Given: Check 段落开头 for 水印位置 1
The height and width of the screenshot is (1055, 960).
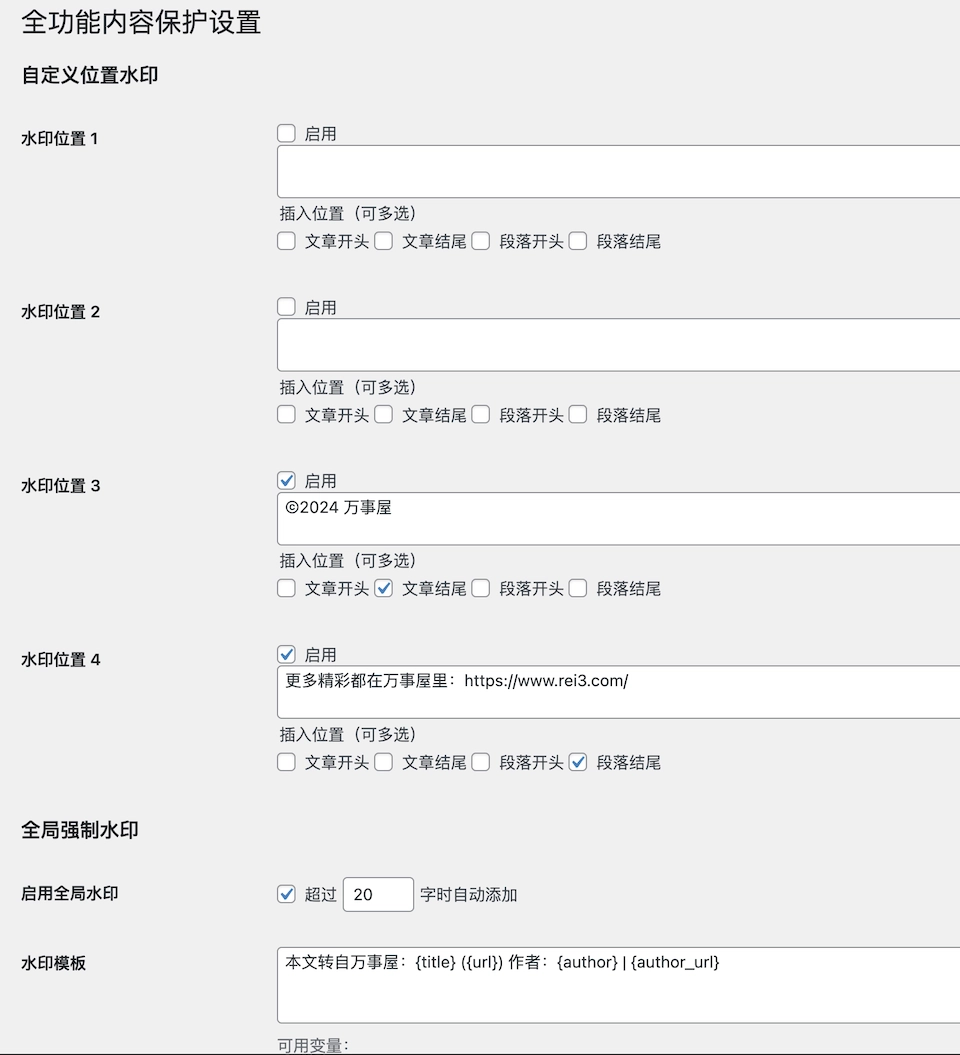Looking at the screenshot, I should [480, 241].
